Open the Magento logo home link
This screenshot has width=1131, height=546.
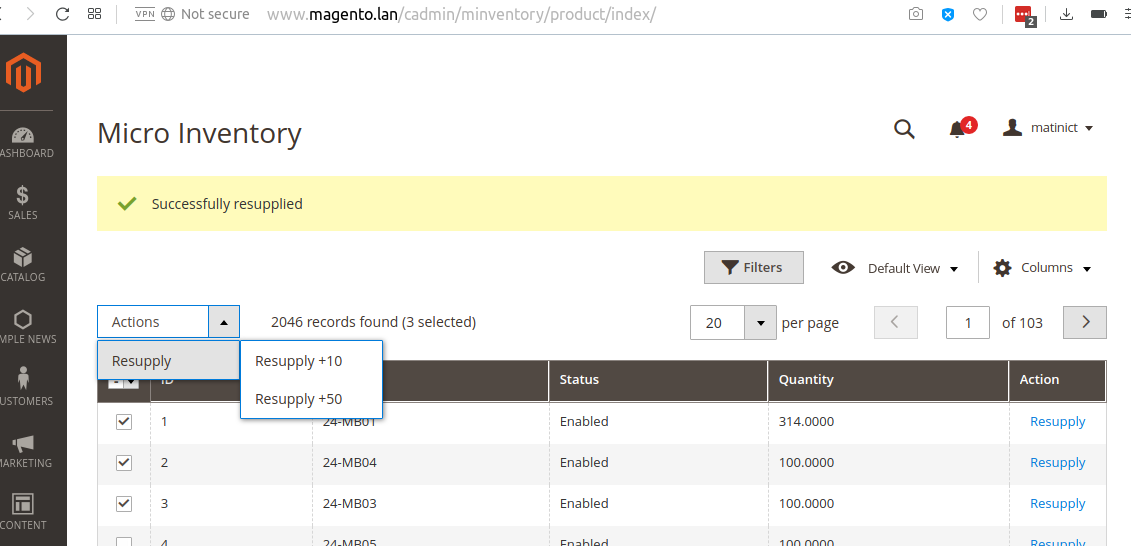[x=24, y=75]
